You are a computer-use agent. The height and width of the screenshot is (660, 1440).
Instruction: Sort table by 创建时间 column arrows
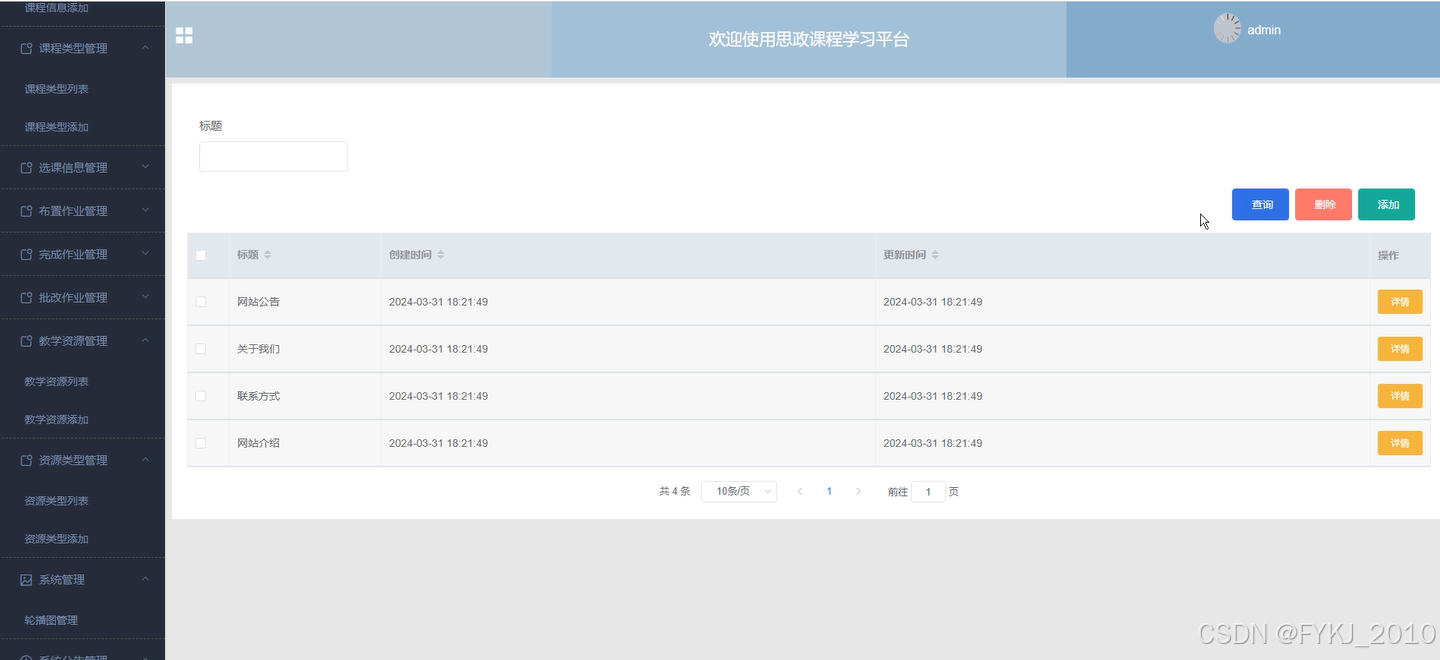click(441, 255)
